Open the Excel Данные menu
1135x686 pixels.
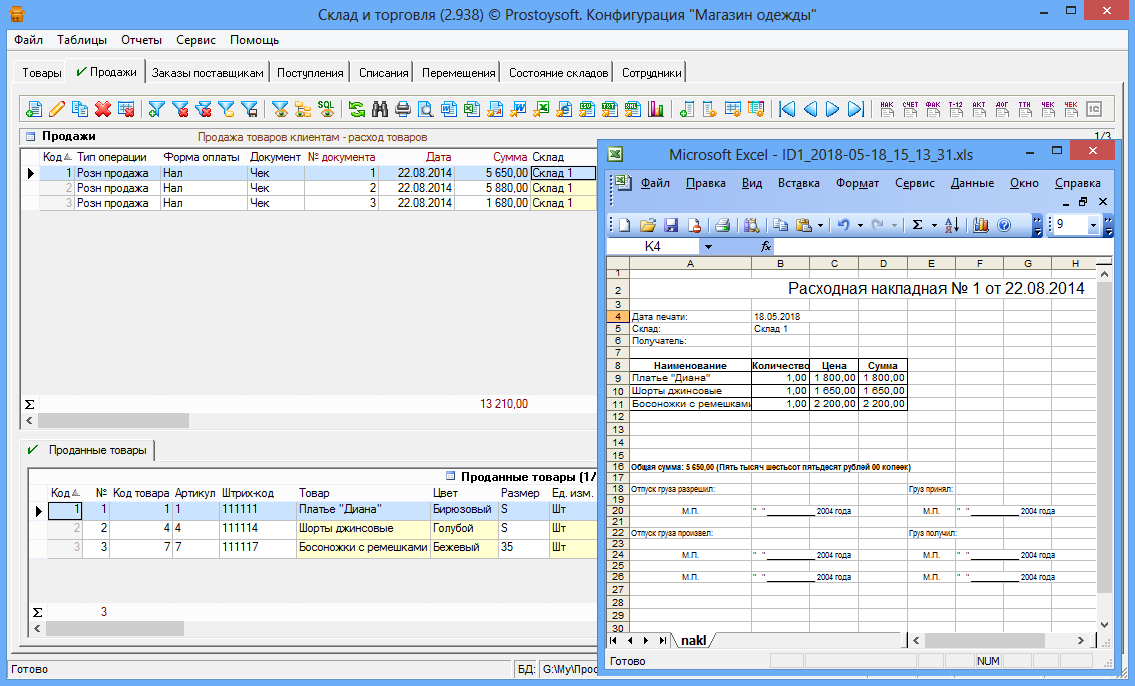972,183
